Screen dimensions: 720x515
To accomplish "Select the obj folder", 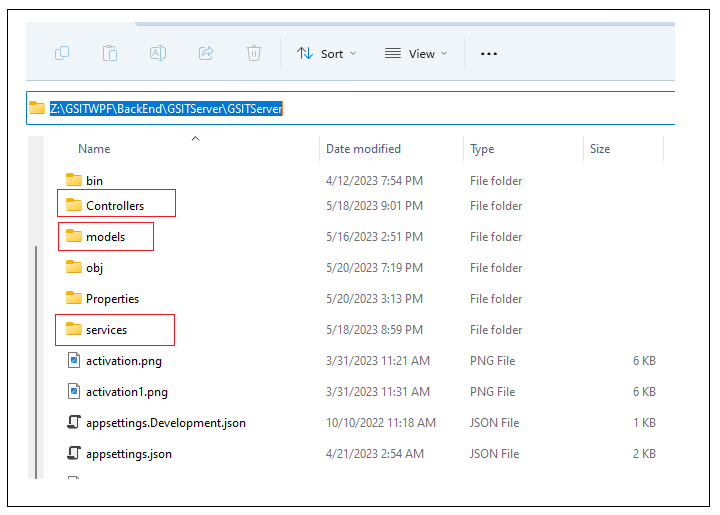I will point(94,268).
